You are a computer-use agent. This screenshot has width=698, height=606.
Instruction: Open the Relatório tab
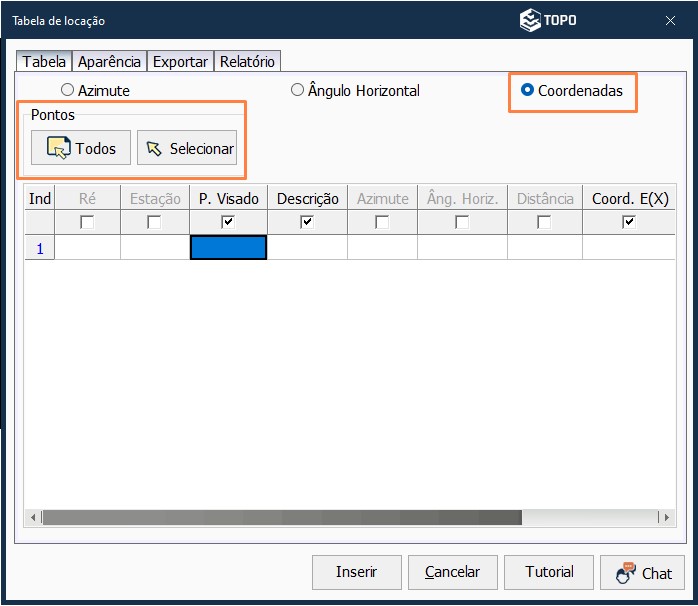247,61
